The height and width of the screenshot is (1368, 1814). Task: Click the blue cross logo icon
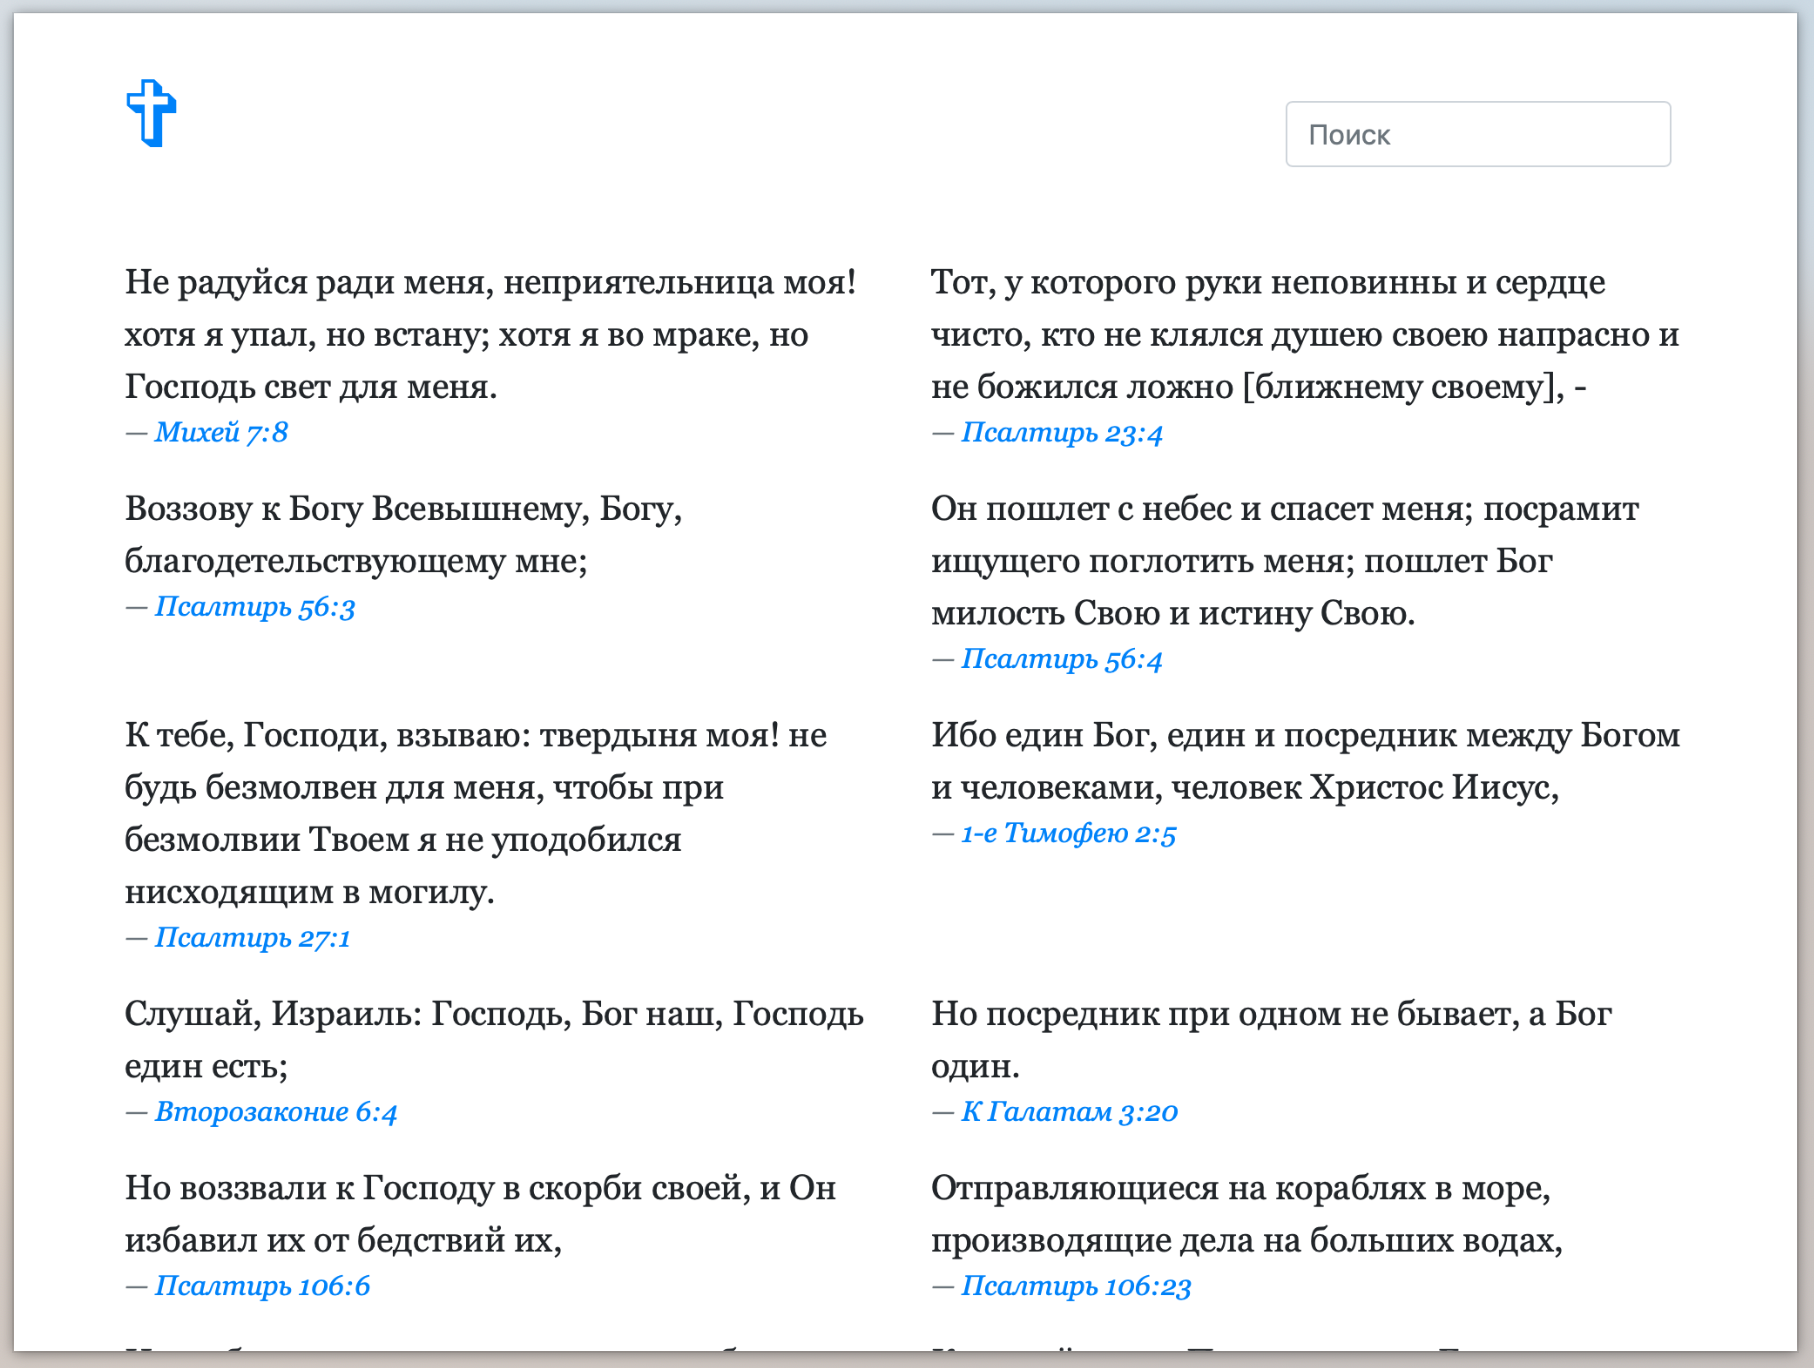[151, 113]
